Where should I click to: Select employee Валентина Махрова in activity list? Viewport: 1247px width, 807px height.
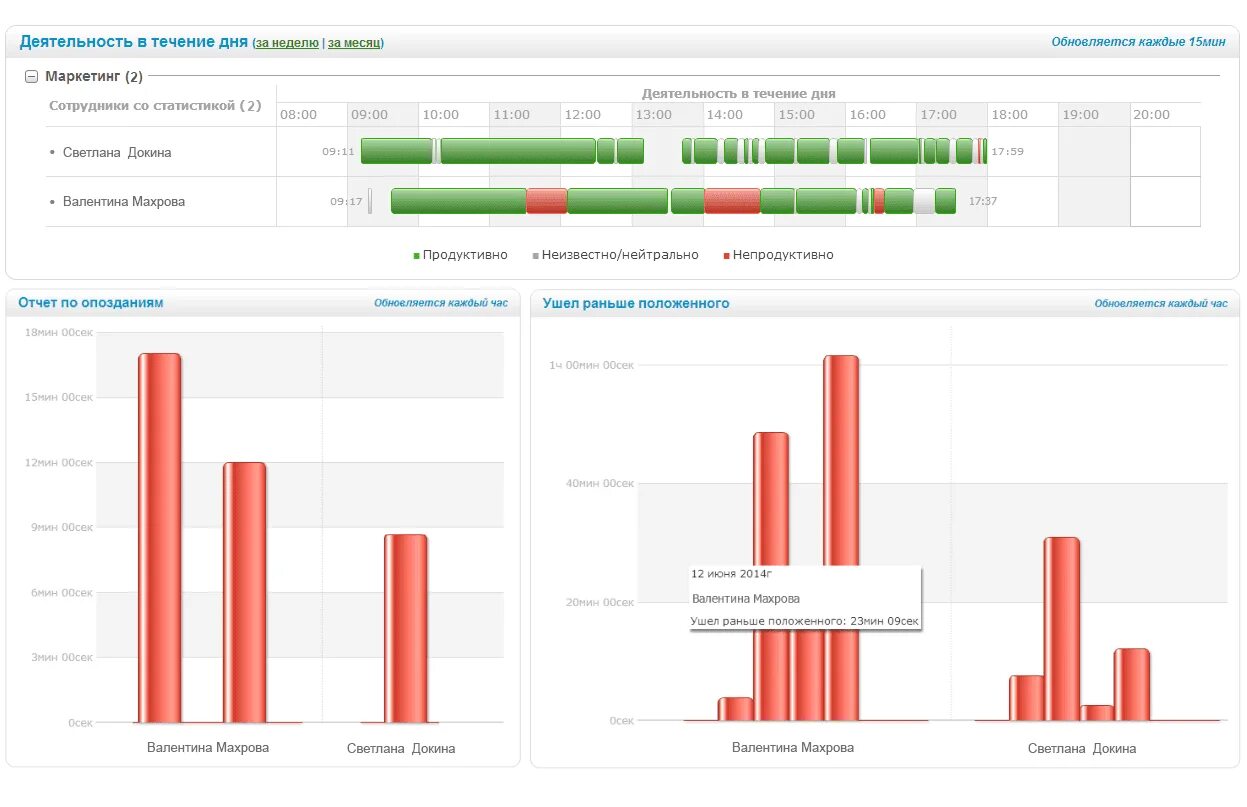tap(124, 201)
